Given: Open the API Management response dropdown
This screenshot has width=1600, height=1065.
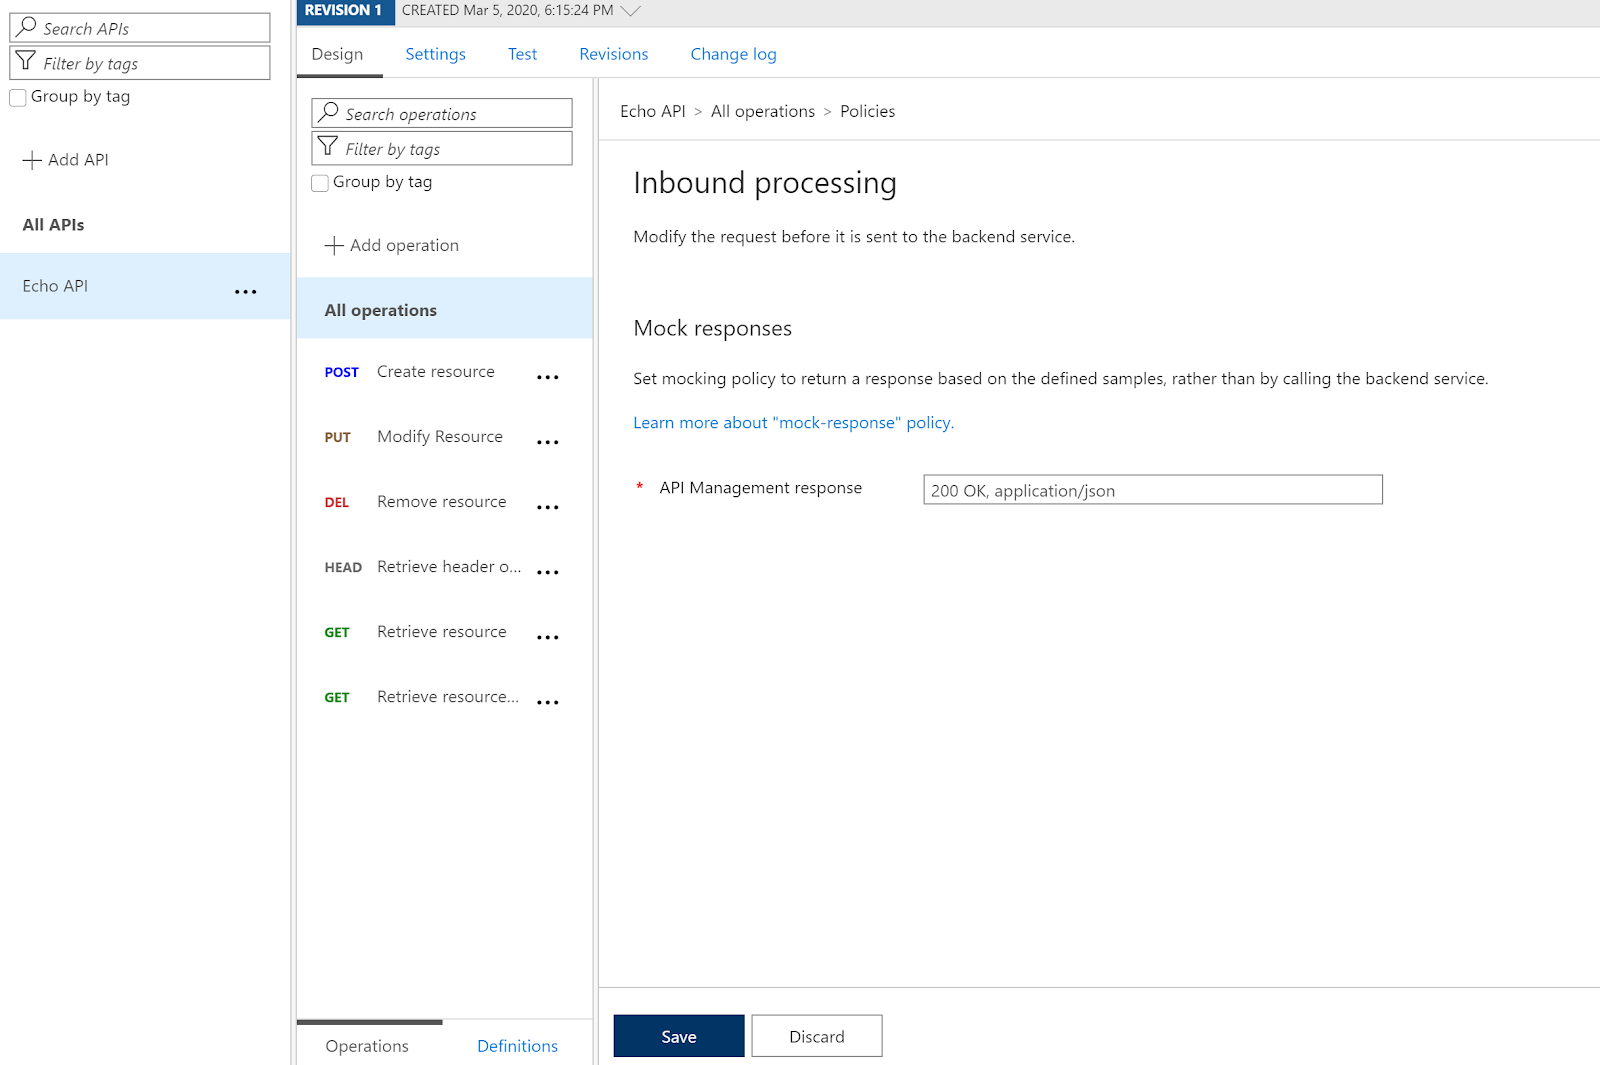Looking at the screenshot, I should point(1152,490).
